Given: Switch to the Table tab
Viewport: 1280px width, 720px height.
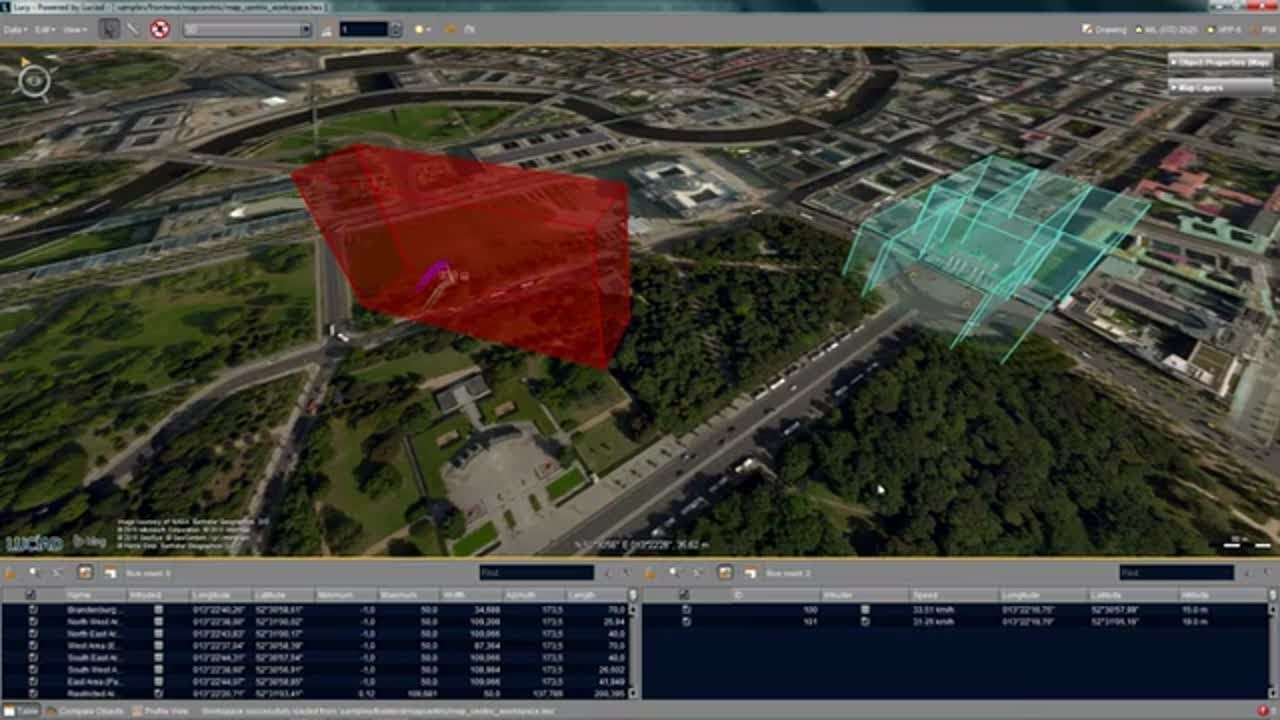Looking at the screenshot, I should (21, 711).
